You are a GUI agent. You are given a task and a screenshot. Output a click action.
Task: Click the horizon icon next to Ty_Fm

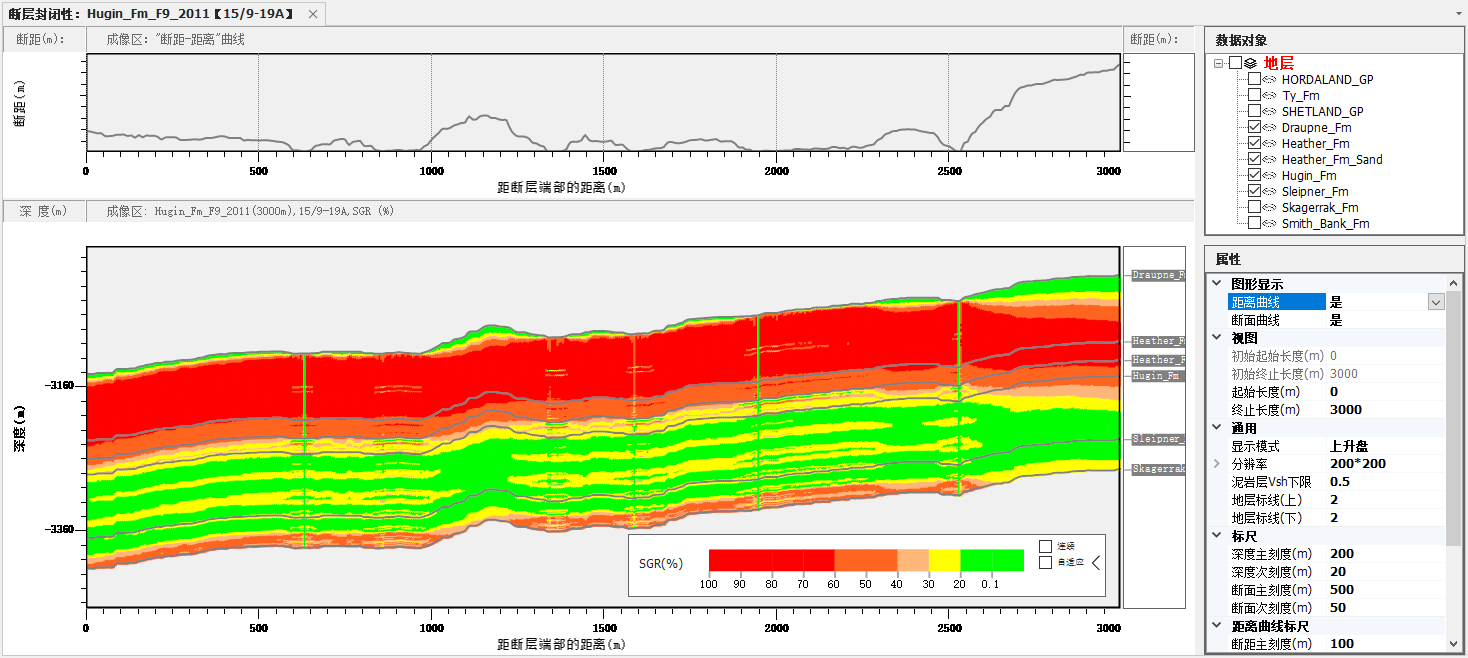[1270, 95]
